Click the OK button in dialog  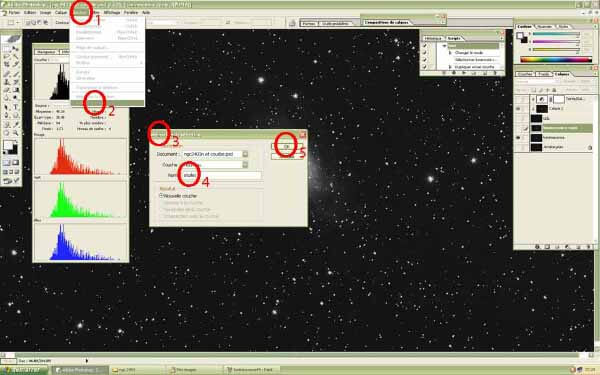(x=287, y=146)
